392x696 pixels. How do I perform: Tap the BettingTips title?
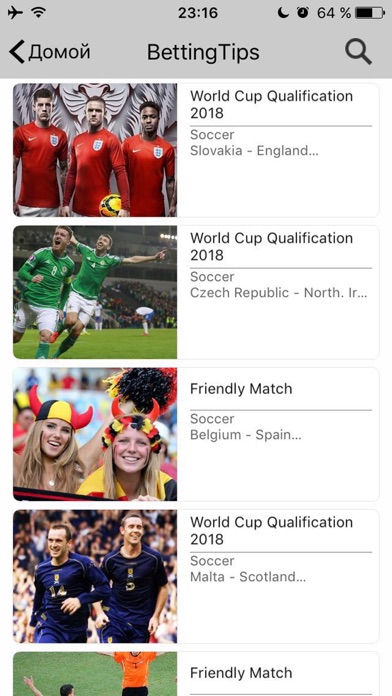point(203,52)
